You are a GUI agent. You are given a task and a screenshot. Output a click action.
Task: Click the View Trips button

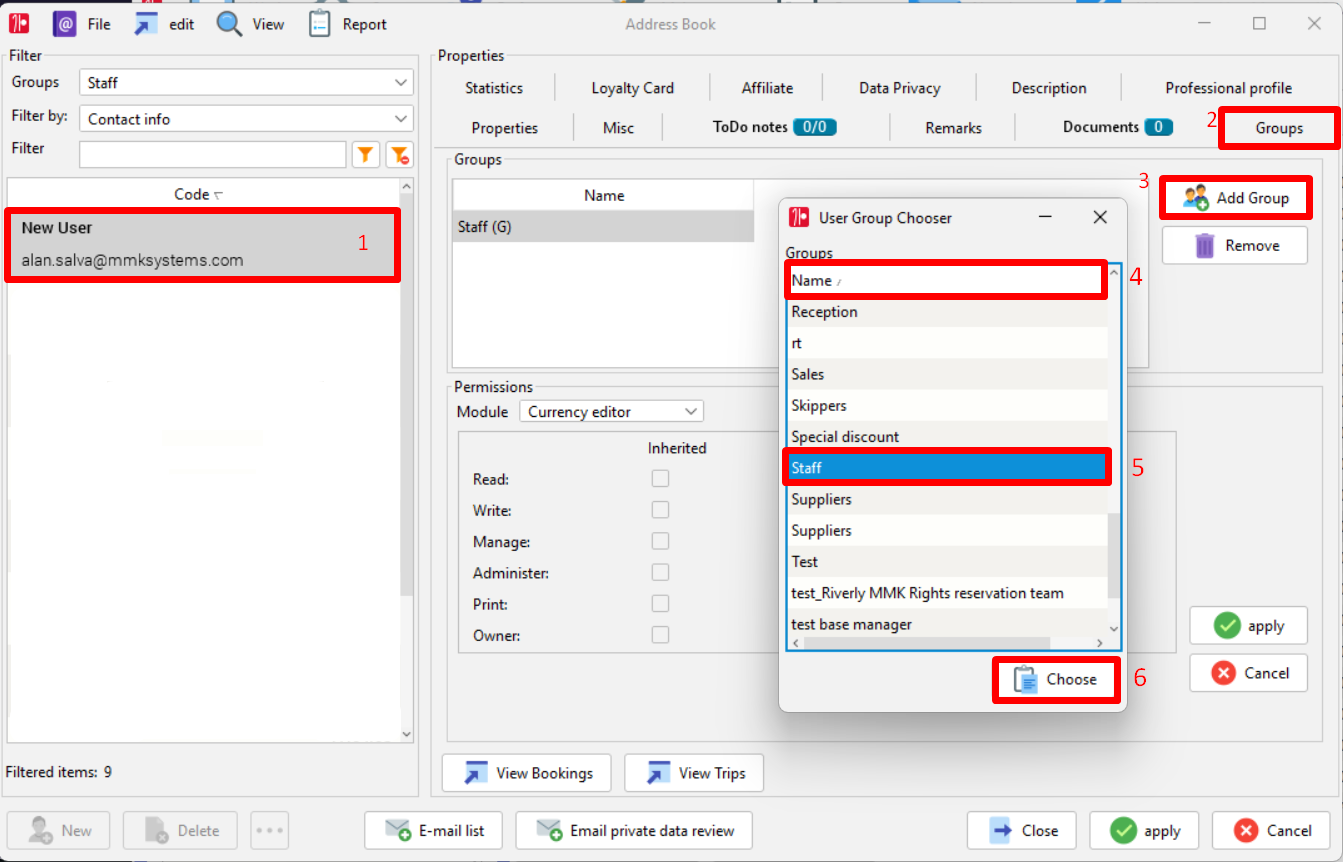click(693, 773)
